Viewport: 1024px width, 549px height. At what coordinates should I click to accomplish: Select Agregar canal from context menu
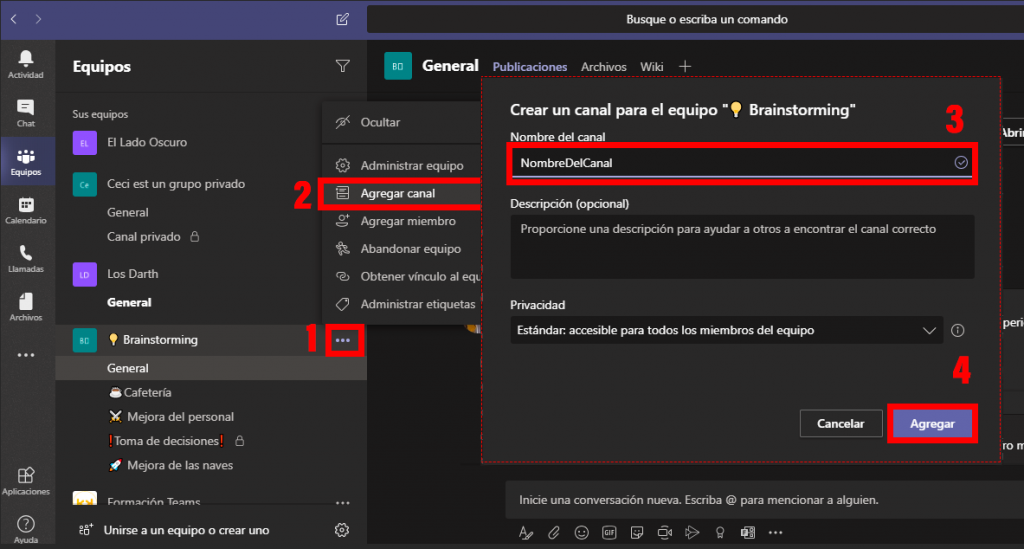pyautogui.click(x=397, y=193)
